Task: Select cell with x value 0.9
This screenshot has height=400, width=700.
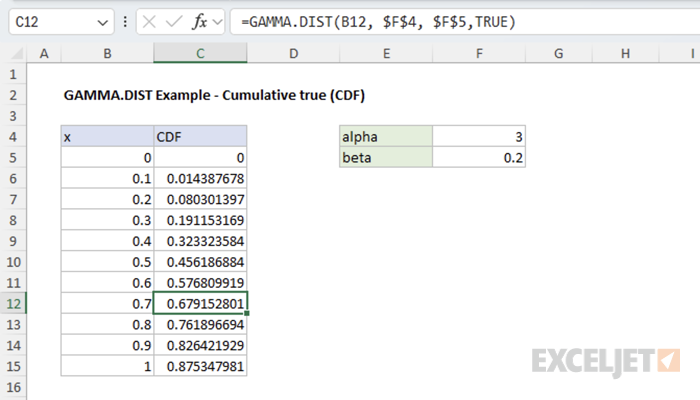Action: point(108,345)
